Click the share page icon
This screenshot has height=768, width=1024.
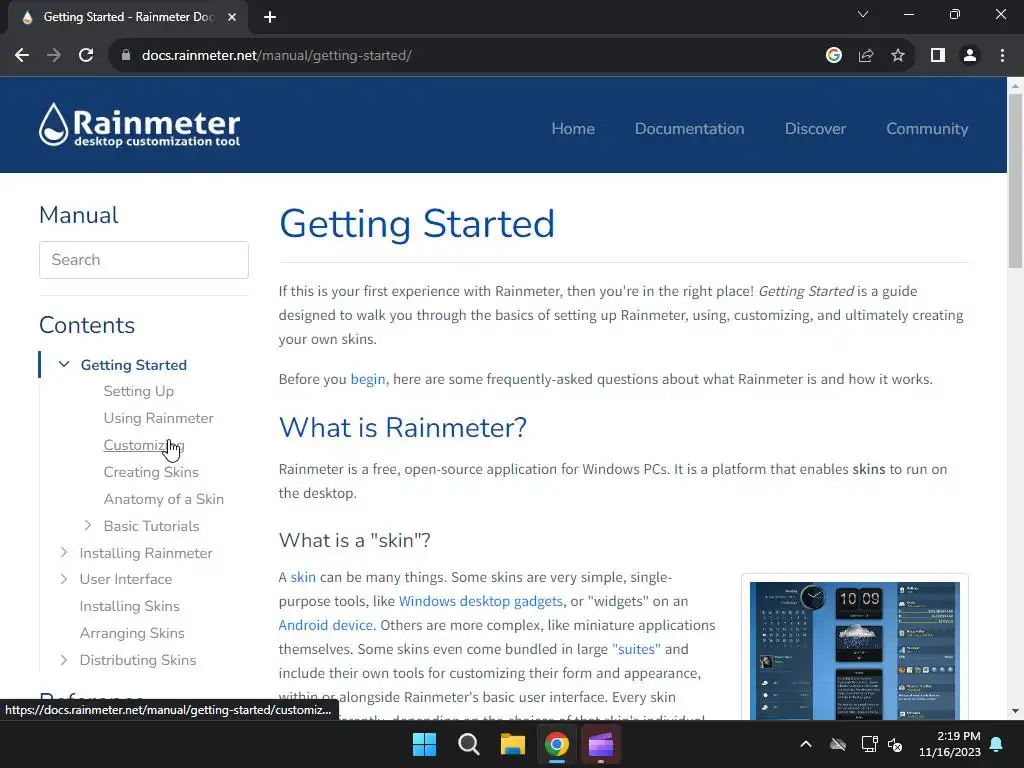[866, 56]
